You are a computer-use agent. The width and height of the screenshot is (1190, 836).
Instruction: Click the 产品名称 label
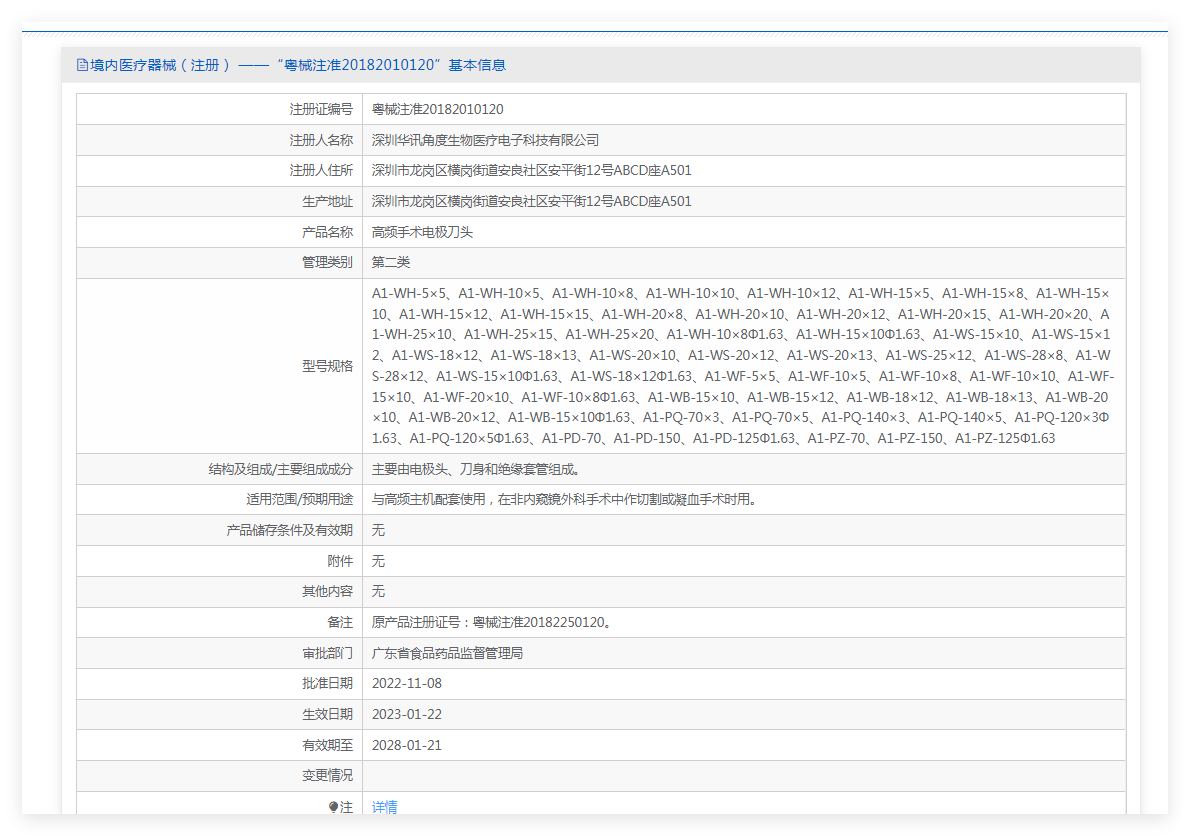pos(327,232)
